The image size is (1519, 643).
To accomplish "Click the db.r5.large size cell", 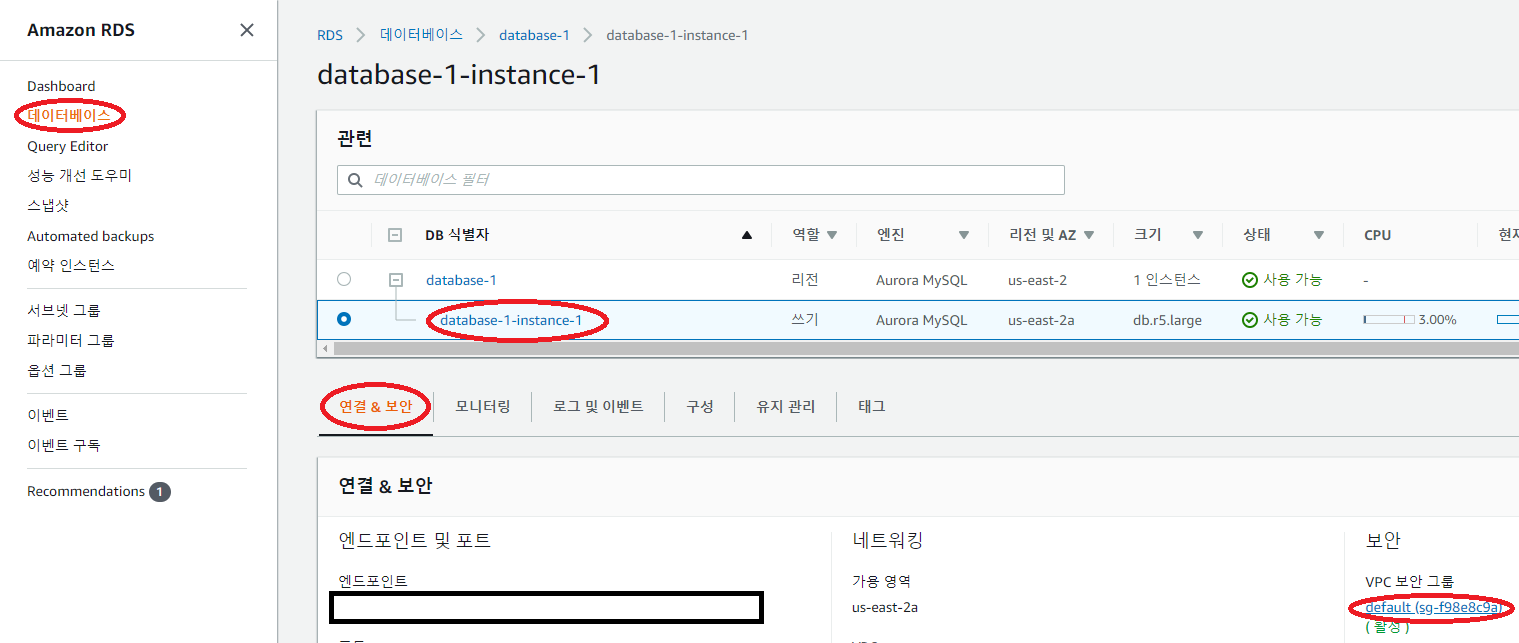I will pos(1168,320).
